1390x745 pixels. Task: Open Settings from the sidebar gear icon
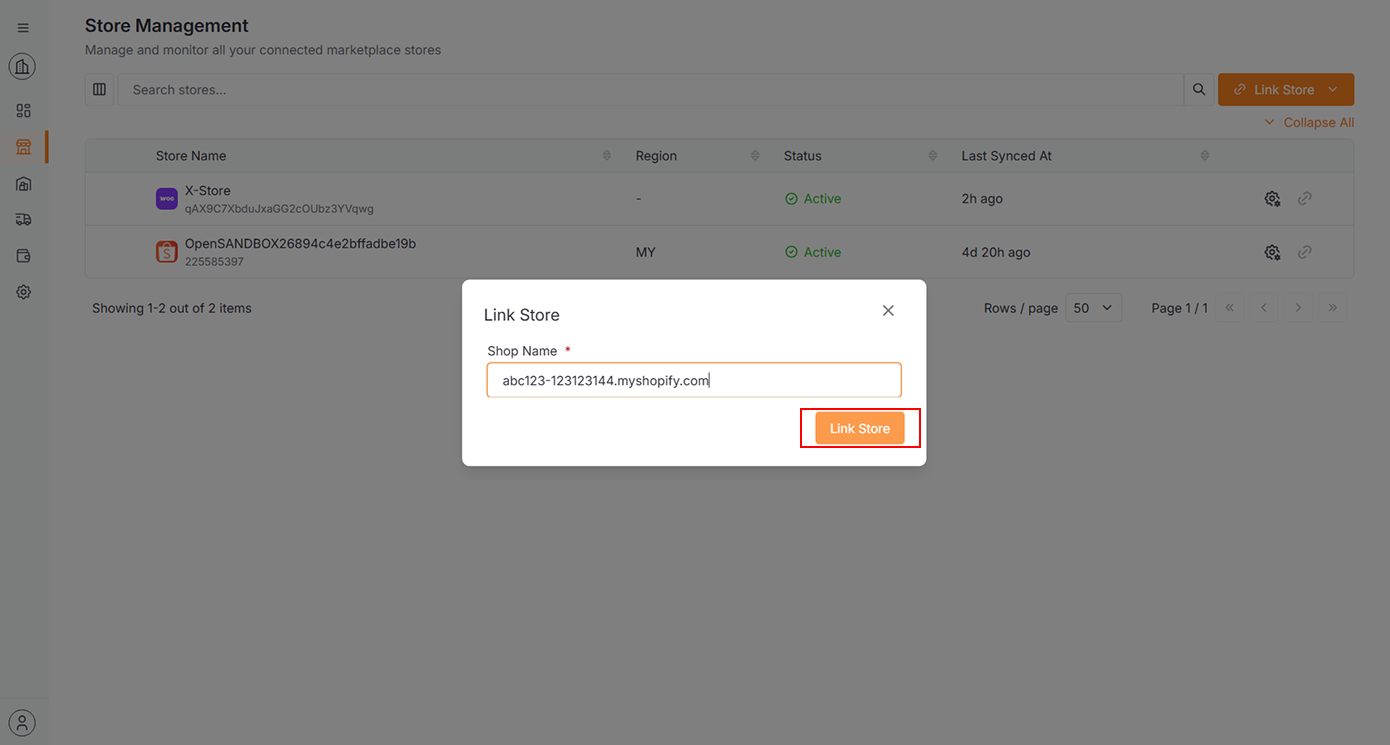23,291
